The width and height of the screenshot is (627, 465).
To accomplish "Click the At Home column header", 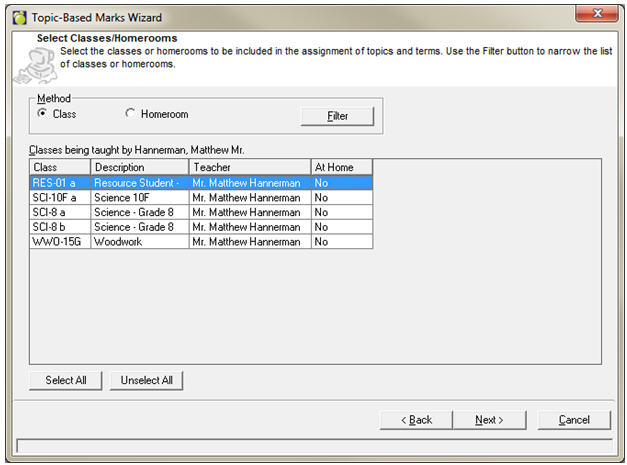I will 340,167.
